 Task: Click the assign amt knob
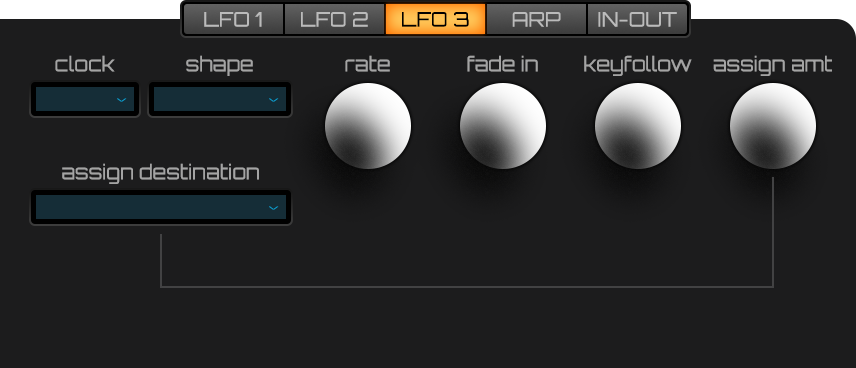point(773,126)
